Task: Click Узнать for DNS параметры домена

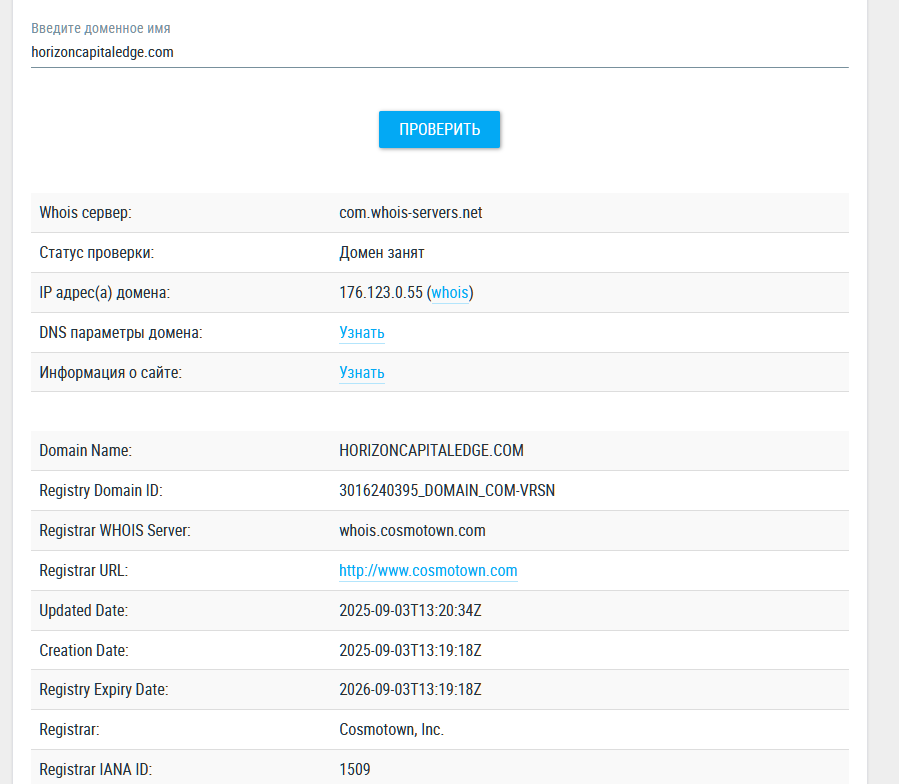Action: coord(361,333)
